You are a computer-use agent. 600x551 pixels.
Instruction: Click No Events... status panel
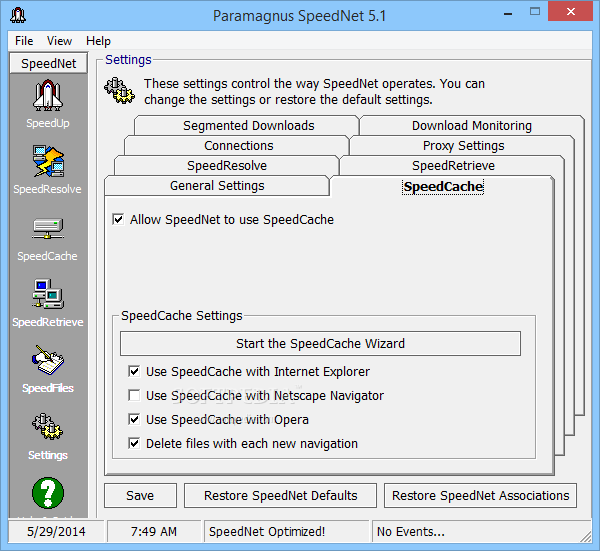(x=480, y=531)
